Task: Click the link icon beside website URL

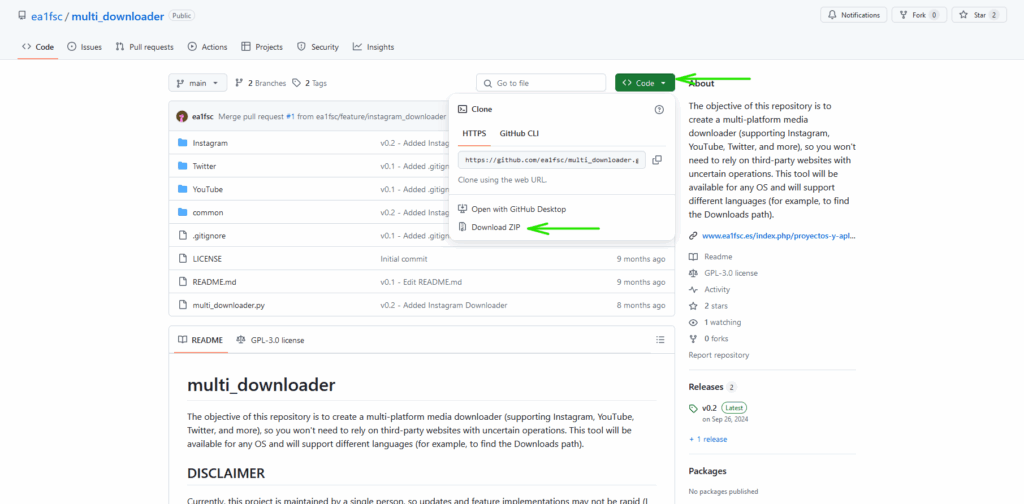Action: tap(693, 236)
